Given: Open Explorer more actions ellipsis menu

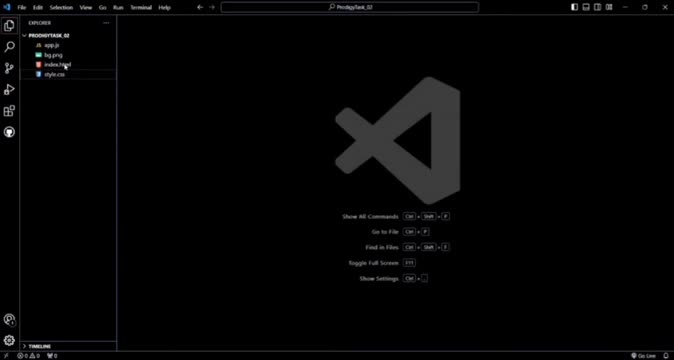Looking at the screenshot, I should coord(106,23).
